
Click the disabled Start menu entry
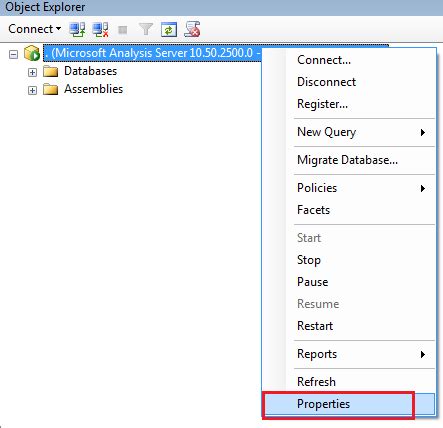click(x=349, y=238)
